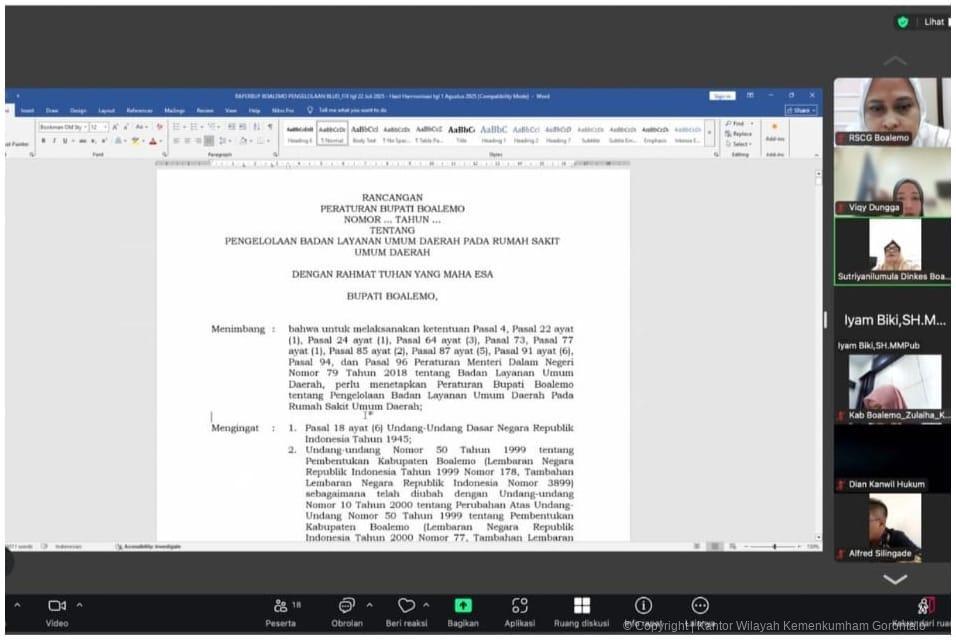Open the References ribbon tab

pyautogui.click(x=138, y=110)
